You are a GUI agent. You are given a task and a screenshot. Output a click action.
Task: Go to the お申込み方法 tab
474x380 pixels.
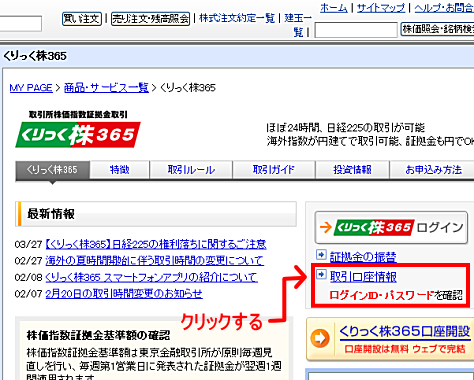click(433, 170)
